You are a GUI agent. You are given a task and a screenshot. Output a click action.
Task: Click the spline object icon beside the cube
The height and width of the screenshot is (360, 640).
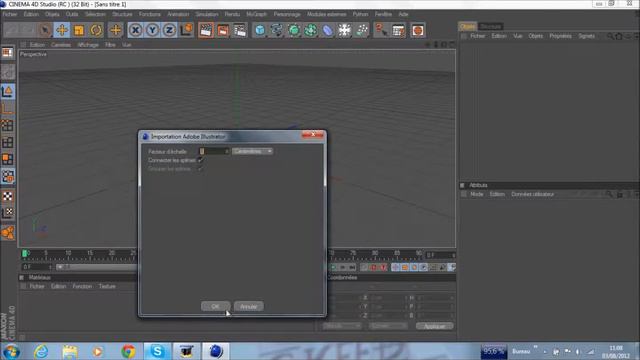[277, 30]
